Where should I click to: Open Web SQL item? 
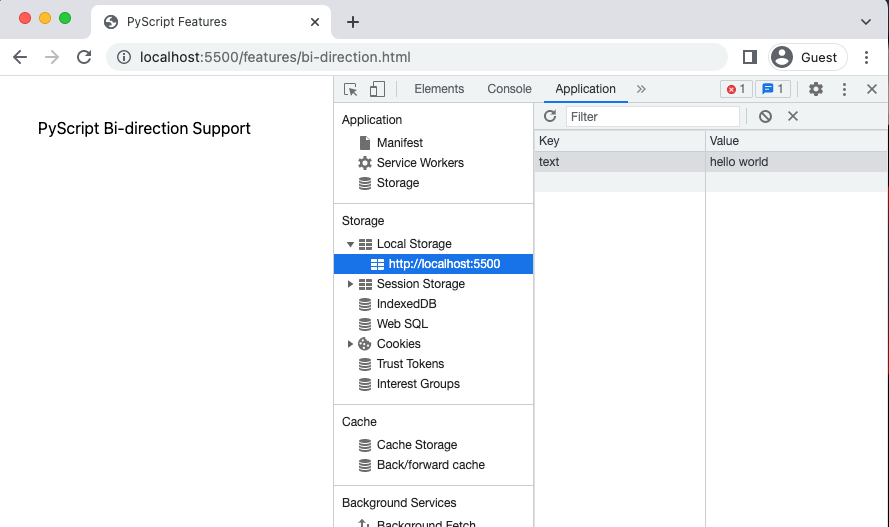coord(402,324)
